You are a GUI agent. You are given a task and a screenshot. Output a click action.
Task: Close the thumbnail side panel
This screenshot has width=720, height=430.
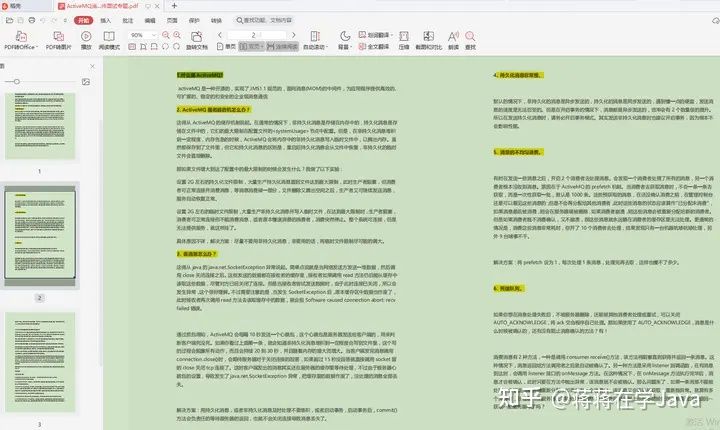click(x=92, y=66)
